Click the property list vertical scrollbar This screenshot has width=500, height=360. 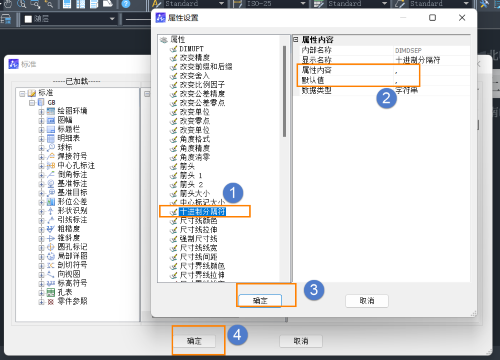(284, 91)
